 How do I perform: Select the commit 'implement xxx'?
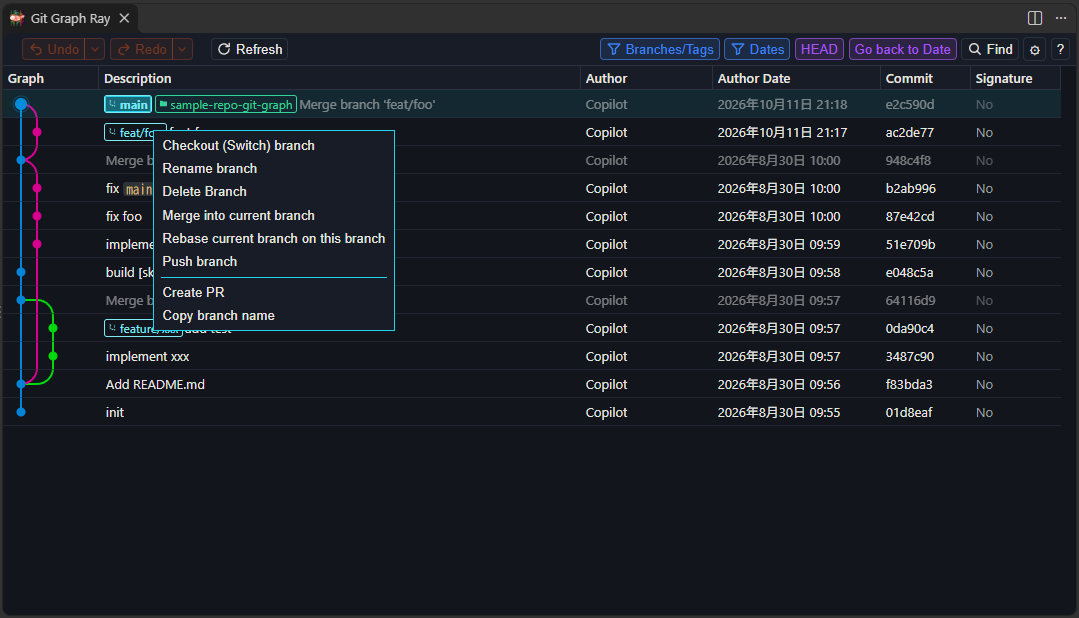tap(531, 356)
